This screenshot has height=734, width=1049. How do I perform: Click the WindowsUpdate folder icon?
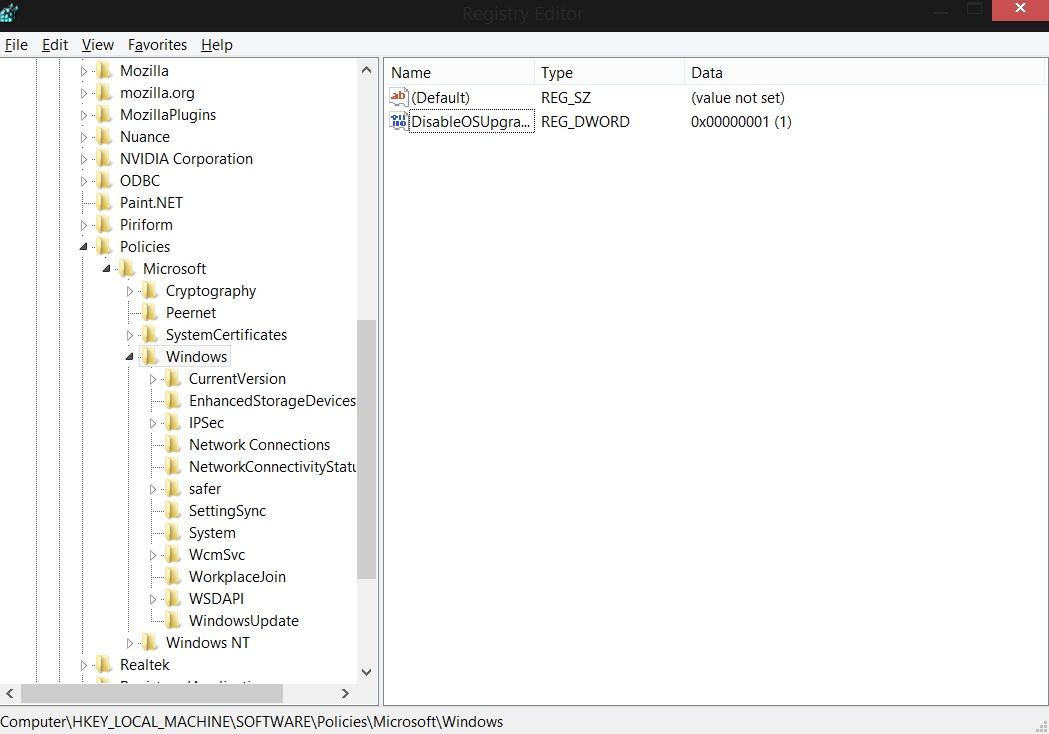click(173, 621)
